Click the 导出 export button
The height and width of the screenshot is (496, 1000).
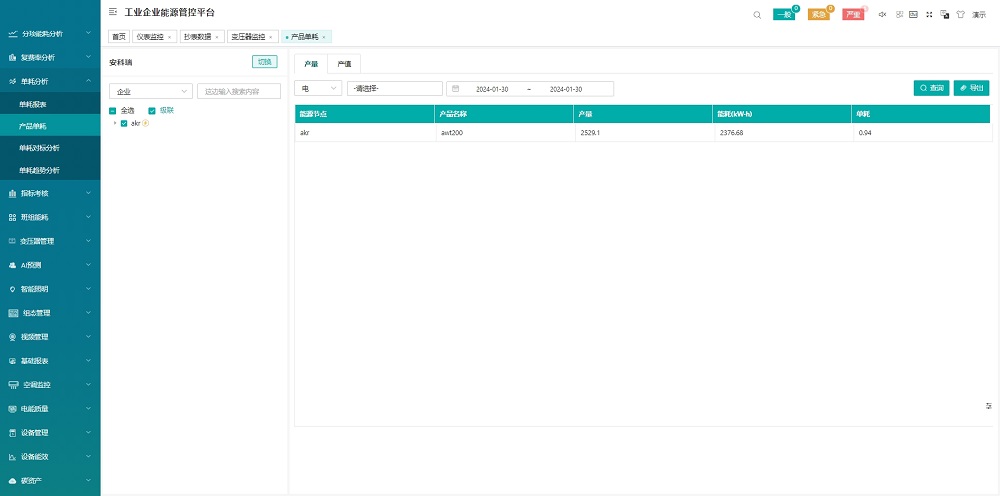click(971, 88)
